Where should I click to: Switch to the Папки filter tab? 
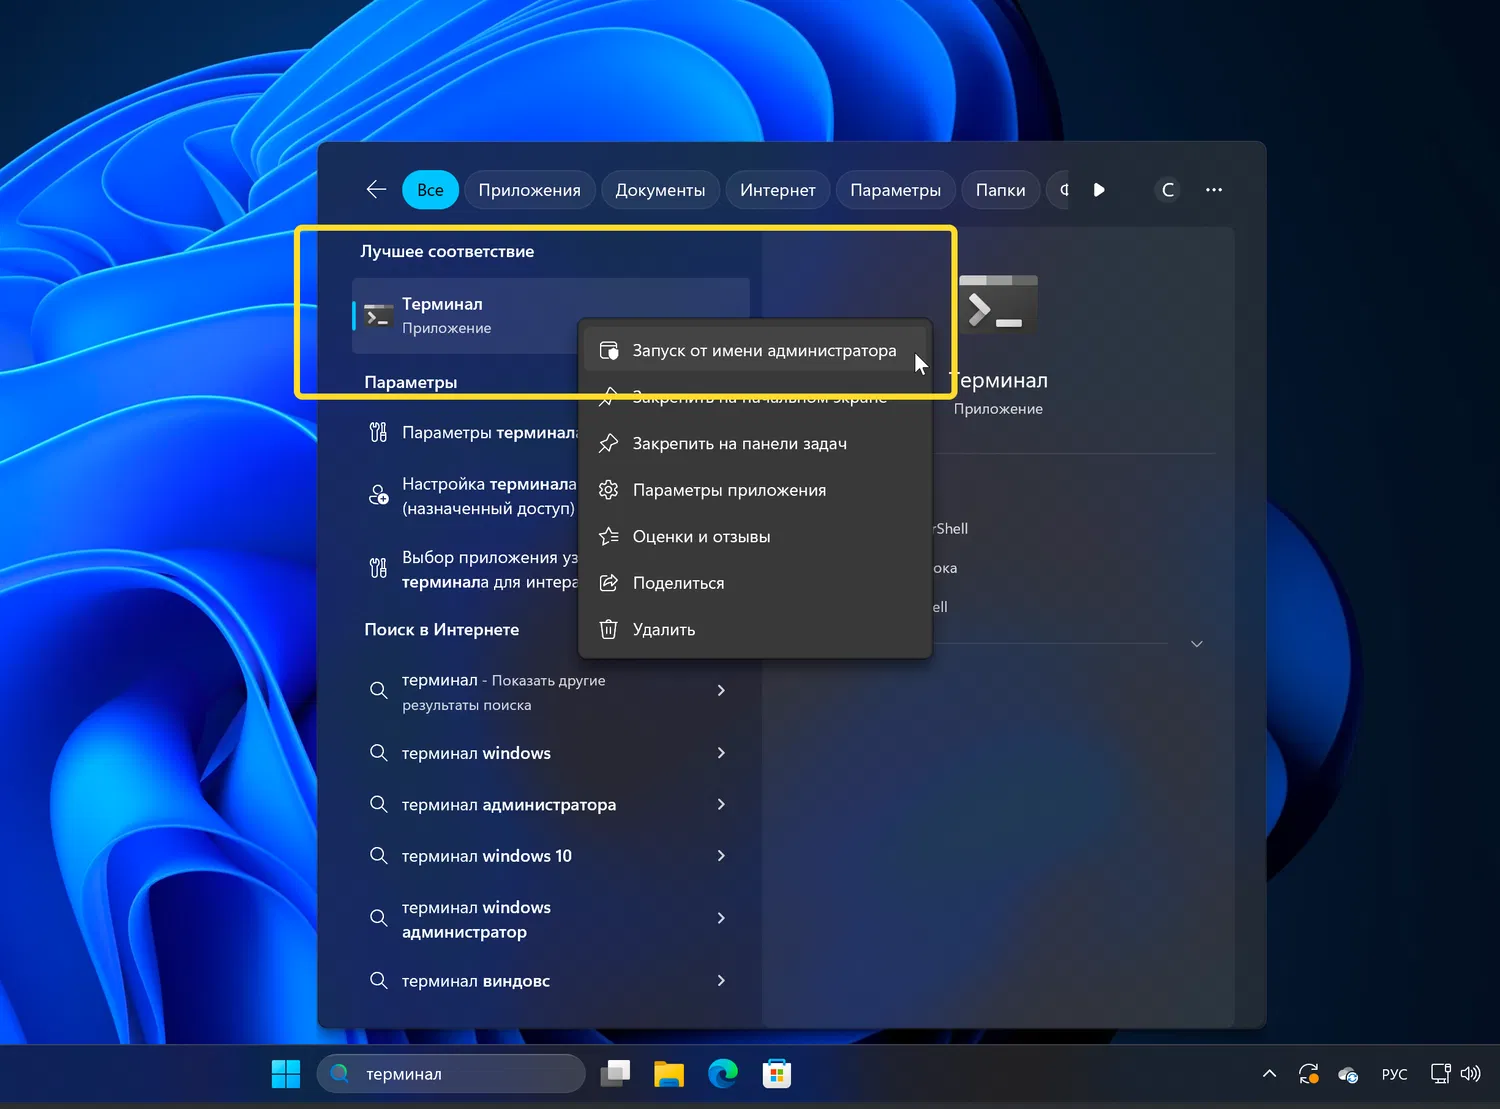pyautogui.click(x=1000, y=190)
